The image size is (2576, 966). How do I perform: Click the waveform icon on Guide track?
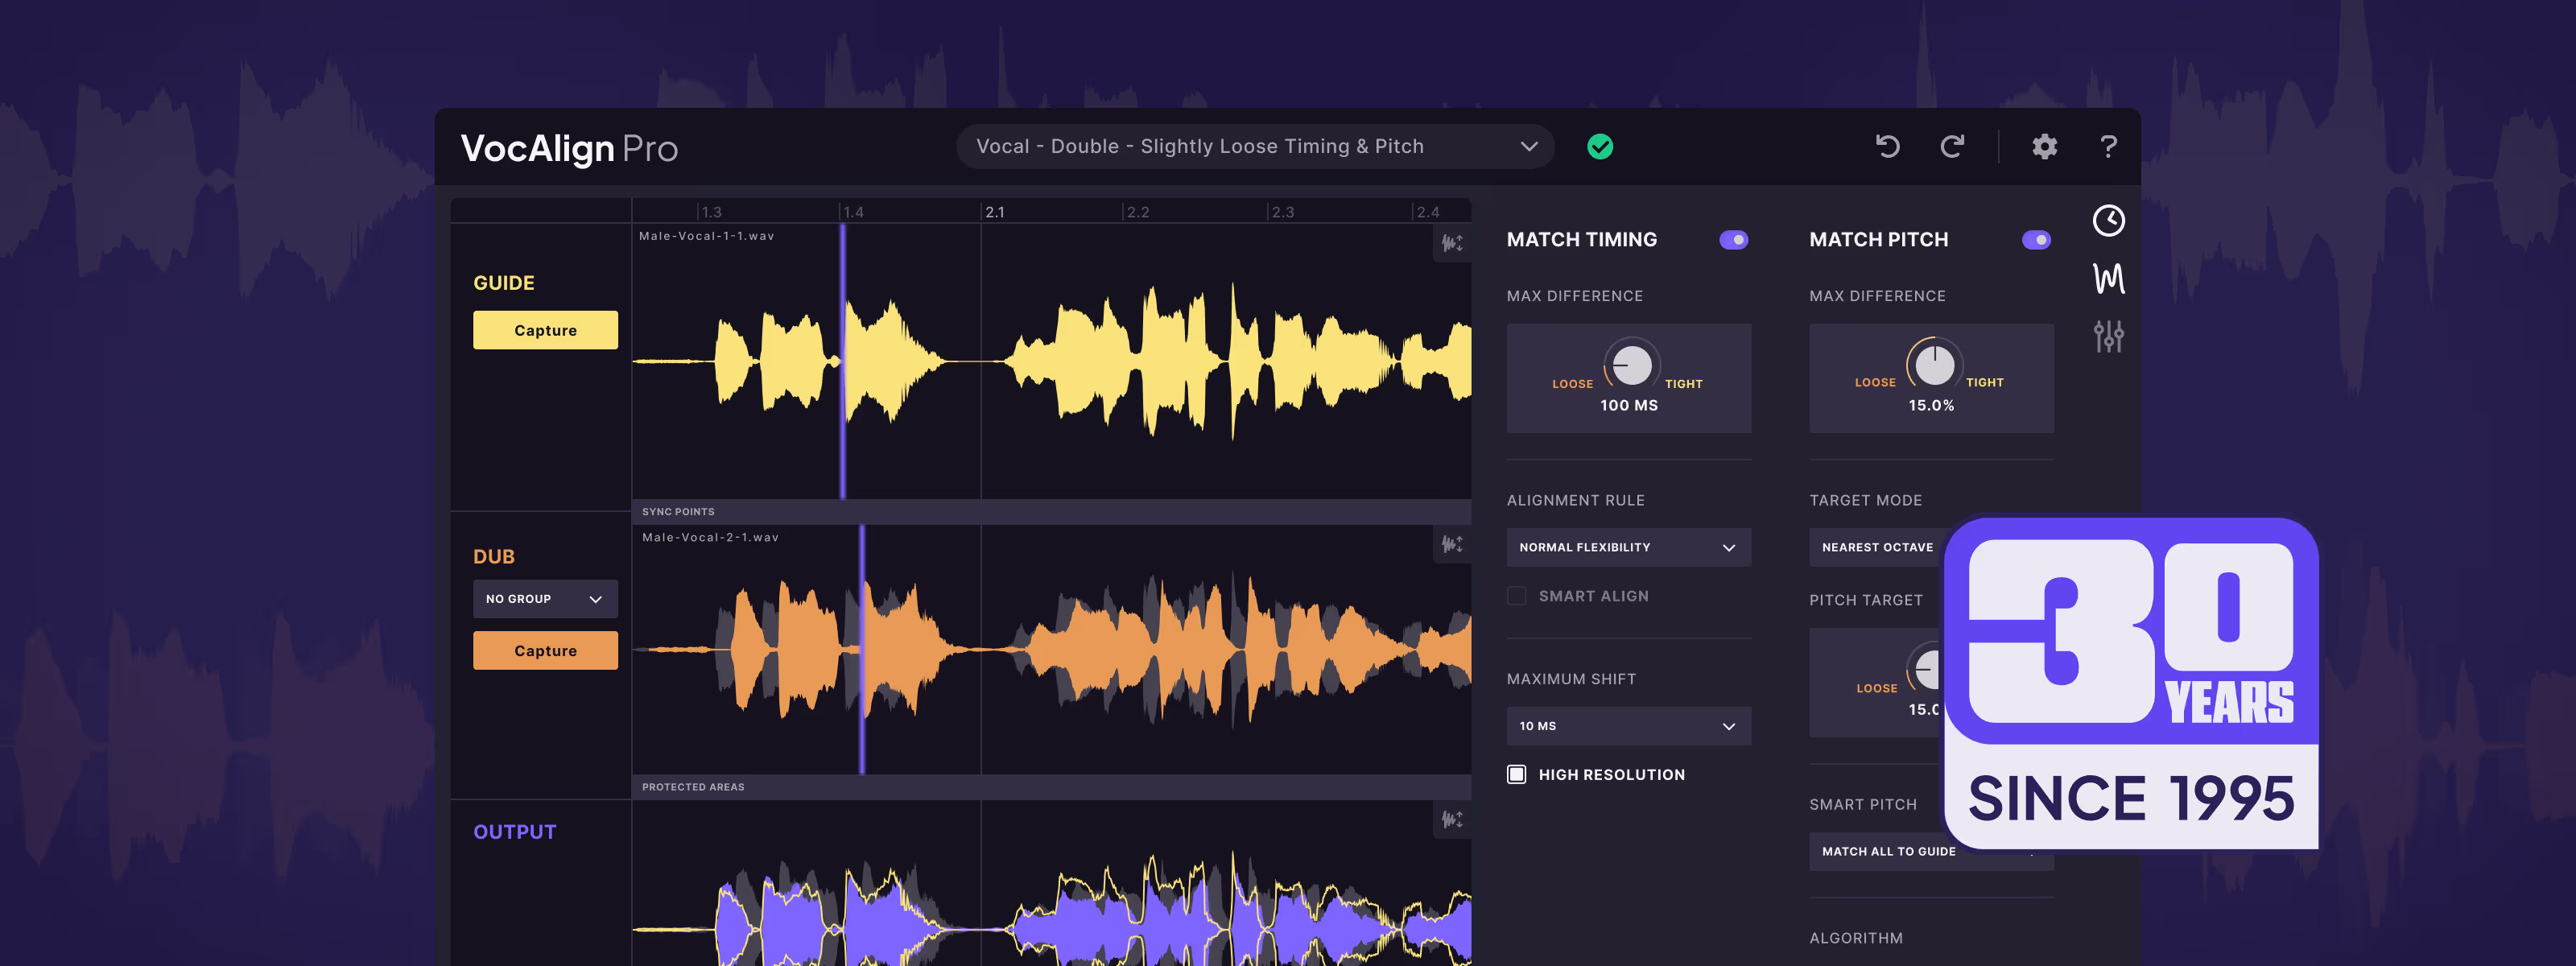1452,243
